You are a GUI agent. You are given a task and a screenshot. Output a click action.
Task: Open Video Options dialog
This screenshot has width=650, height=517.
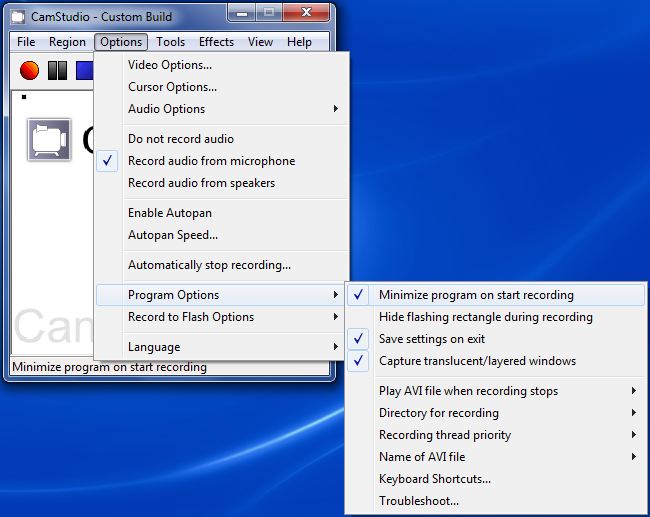pyautogui.click(x=221, y=65)
